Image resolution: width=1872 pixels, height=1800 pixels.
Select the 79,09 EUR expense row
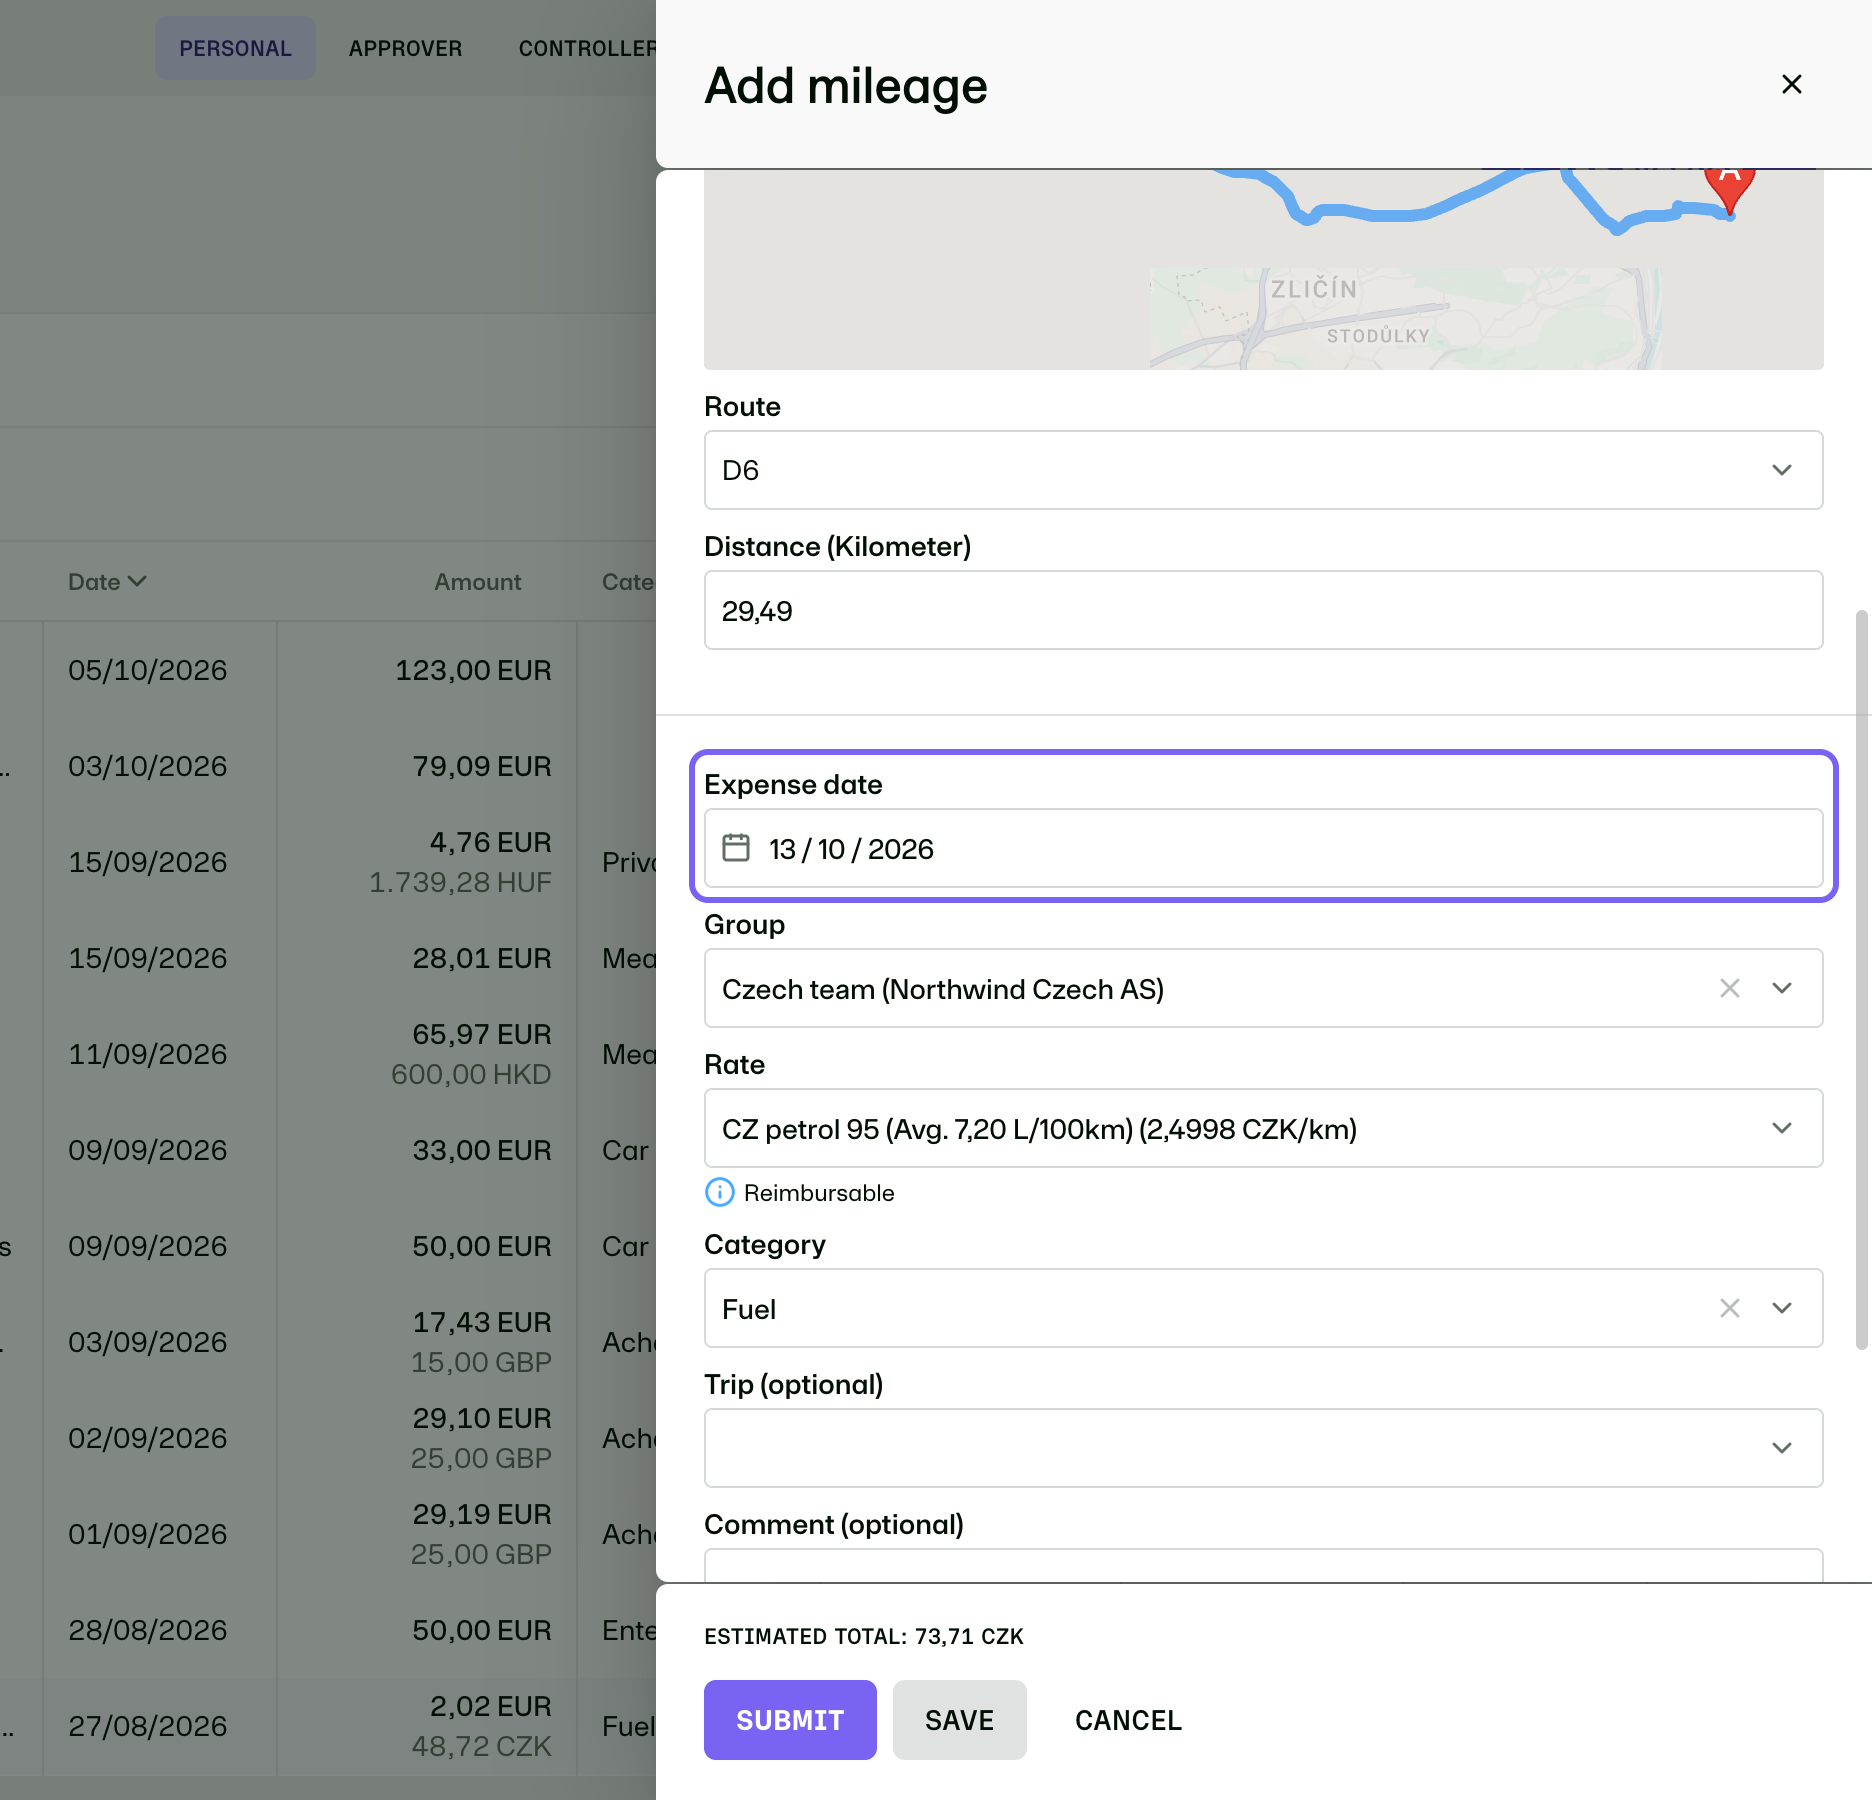pyautogui.click(x=328, y=766)
